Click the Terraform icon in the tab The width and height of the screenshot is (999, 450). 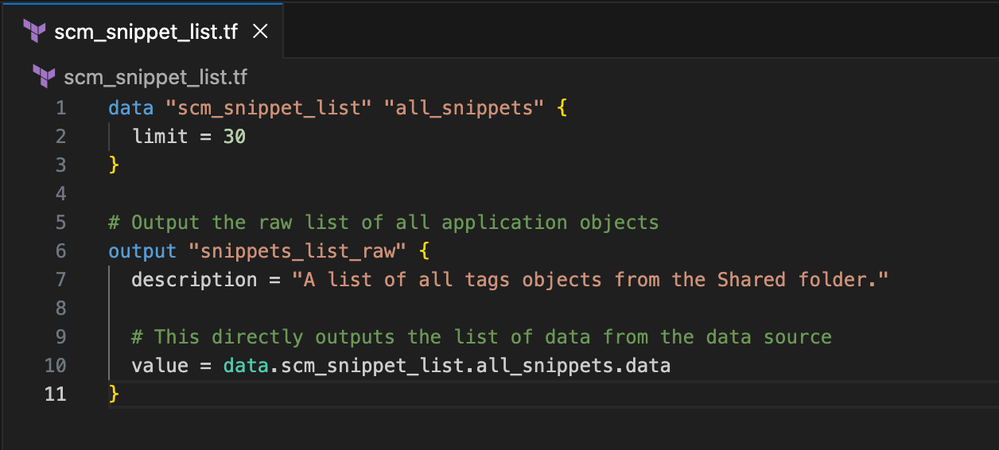pos(34,31)
